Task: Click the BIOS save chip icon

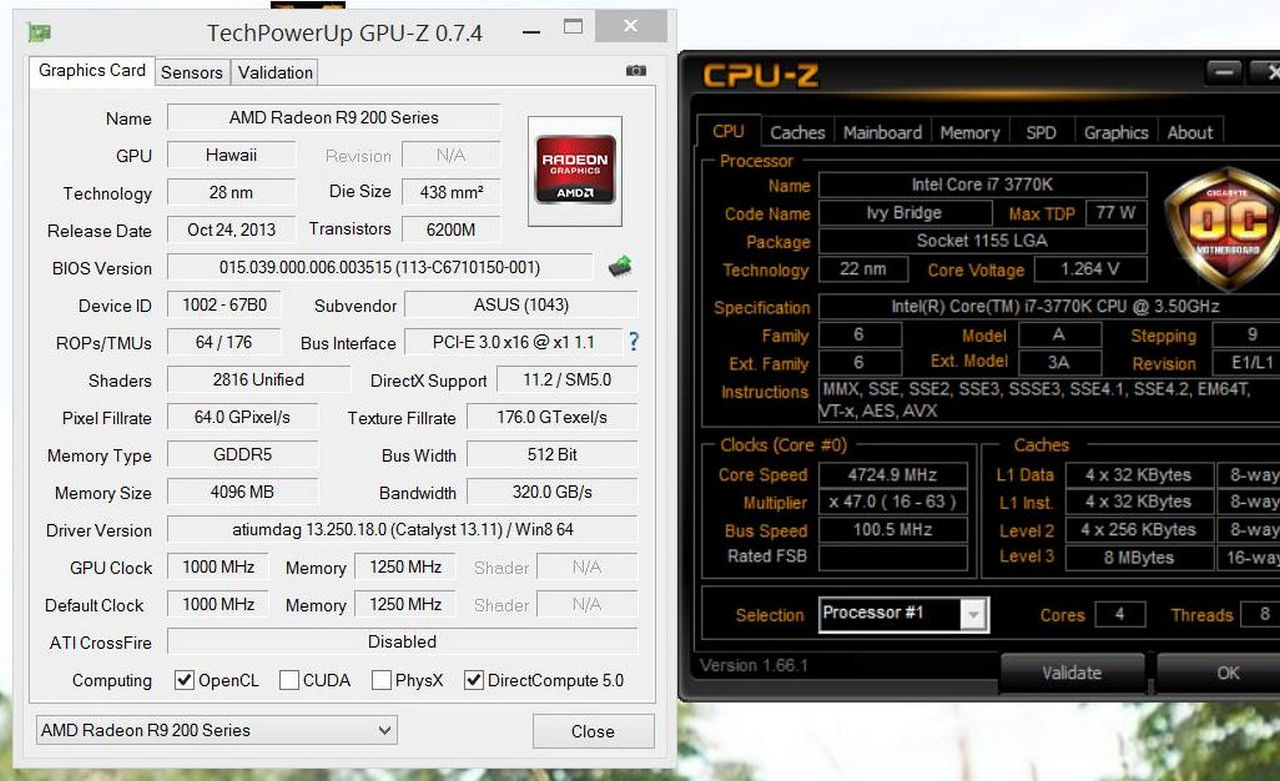Action: click(620, 266)
